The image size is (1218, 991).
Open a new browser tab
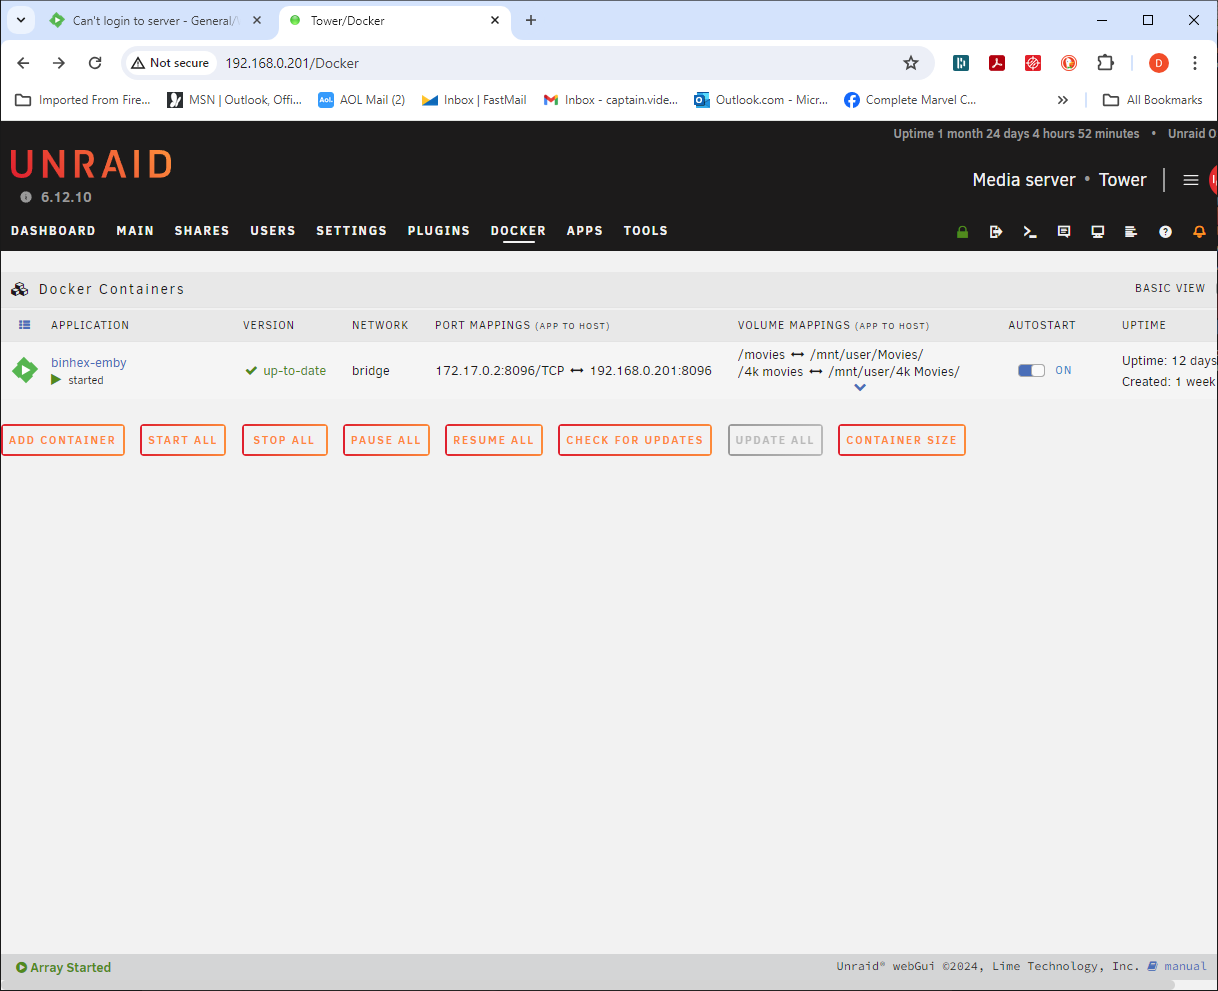pyautogui.click(x=531, y=20)
